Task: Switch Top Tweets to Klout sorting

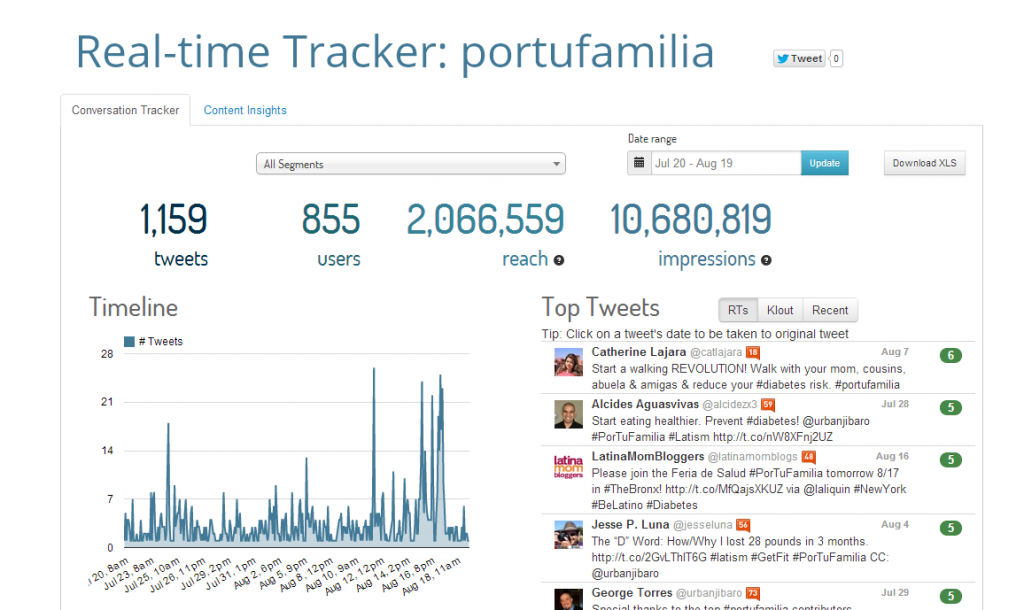Action: coord(780,310)
